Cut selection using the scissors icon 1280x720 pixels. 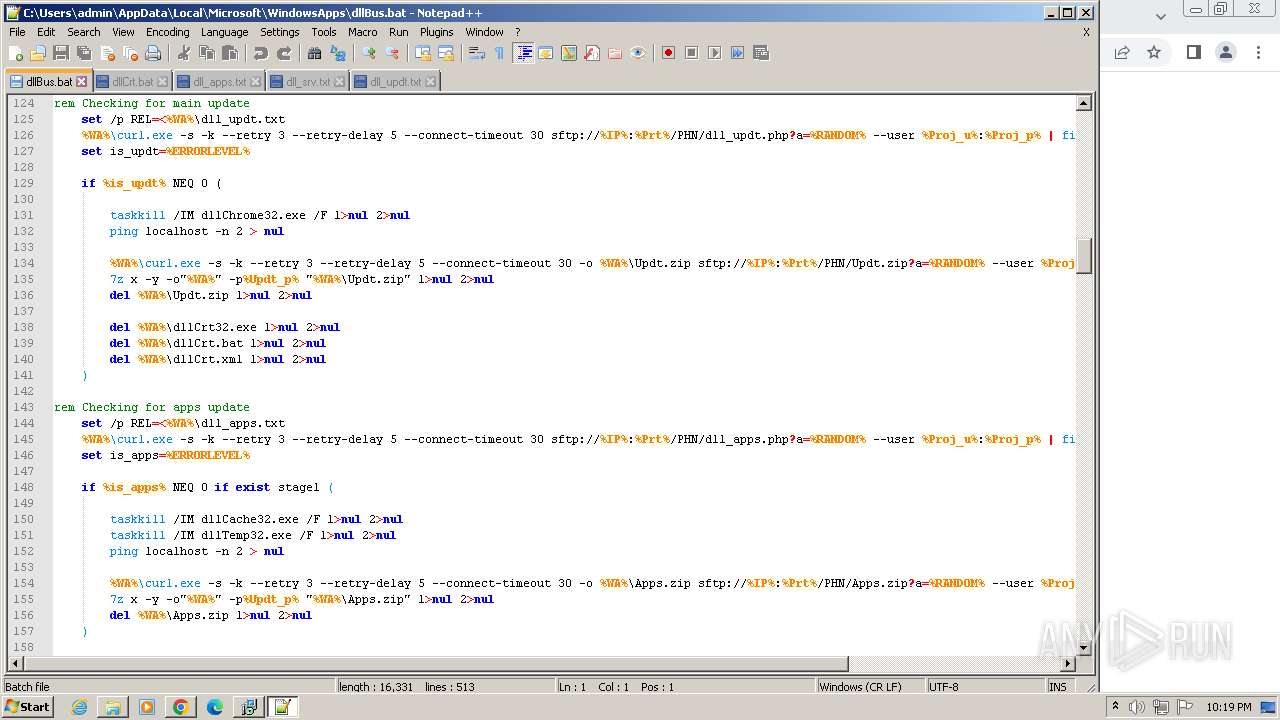[x=184, y=53]
